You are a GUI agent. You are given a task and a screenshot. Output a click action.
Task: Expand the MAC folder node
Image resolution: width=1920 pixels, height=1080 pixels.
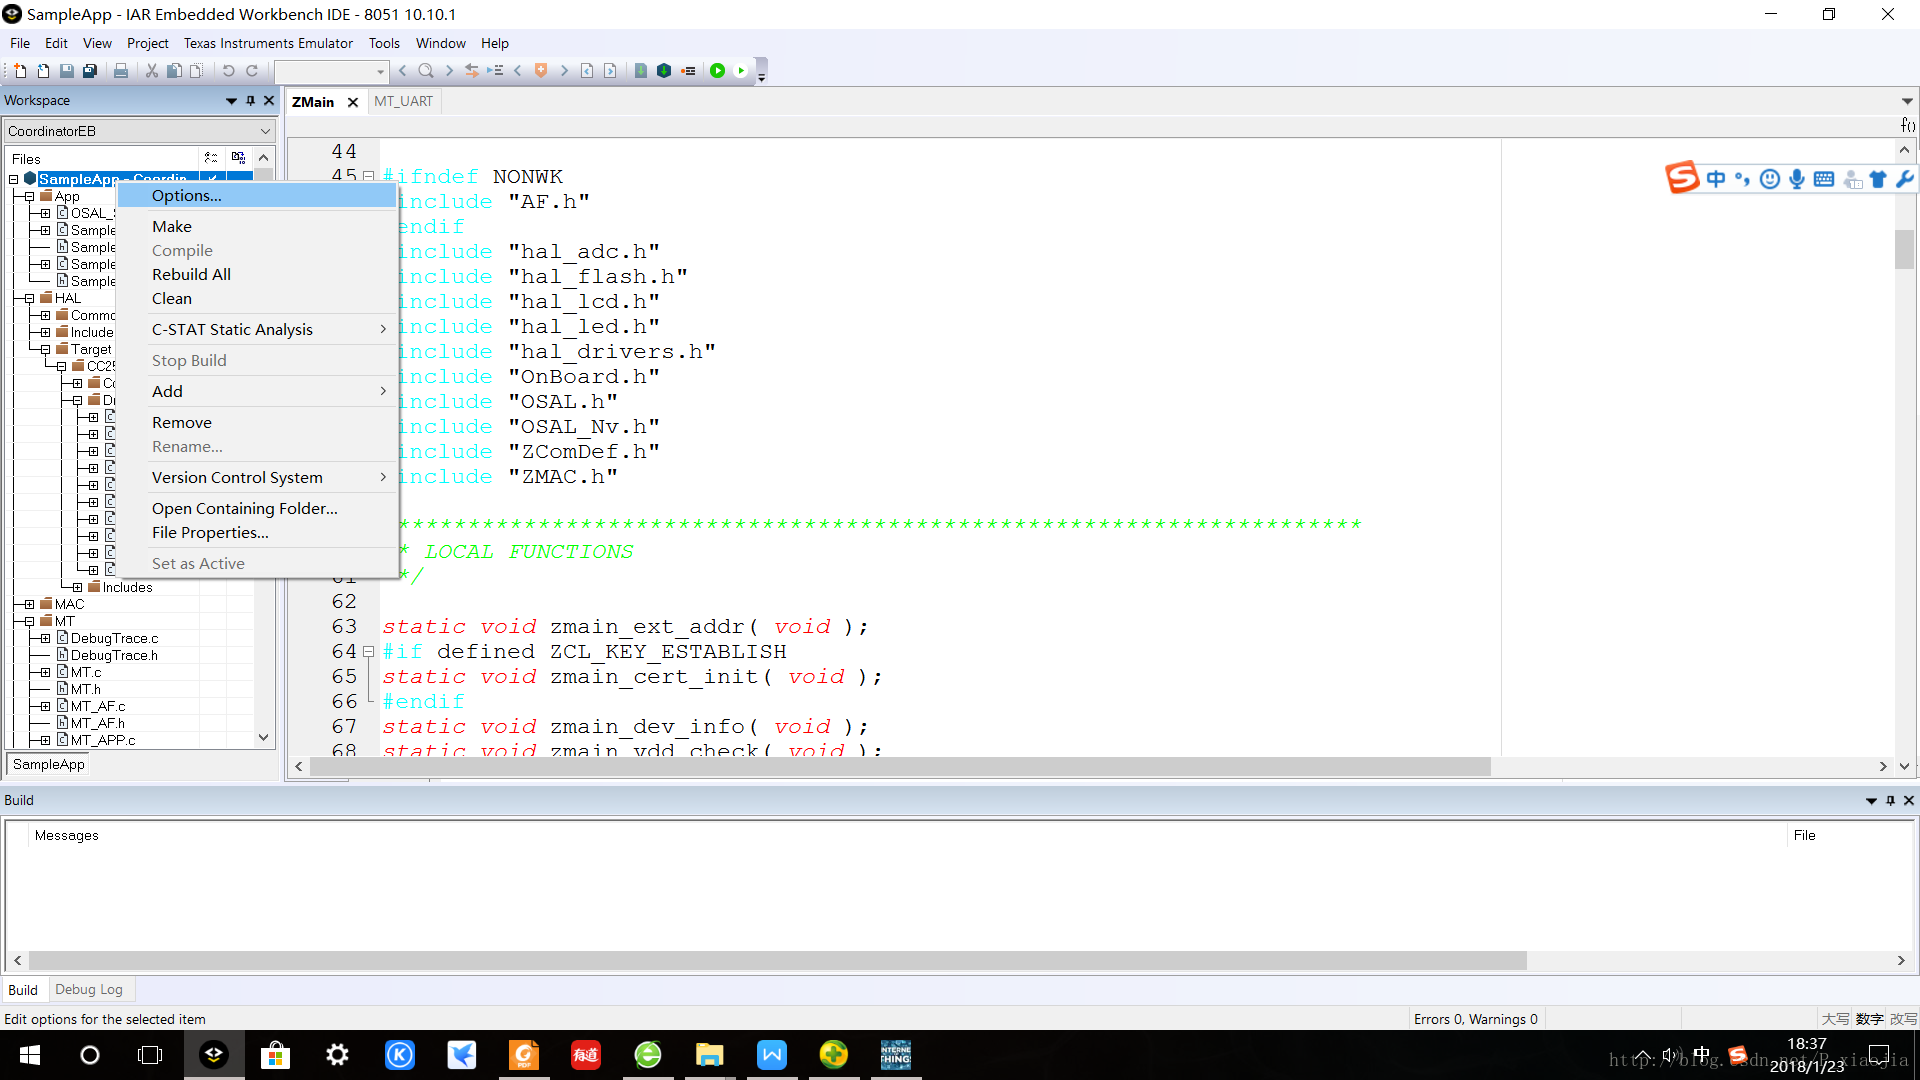click(x=30, y=605)
